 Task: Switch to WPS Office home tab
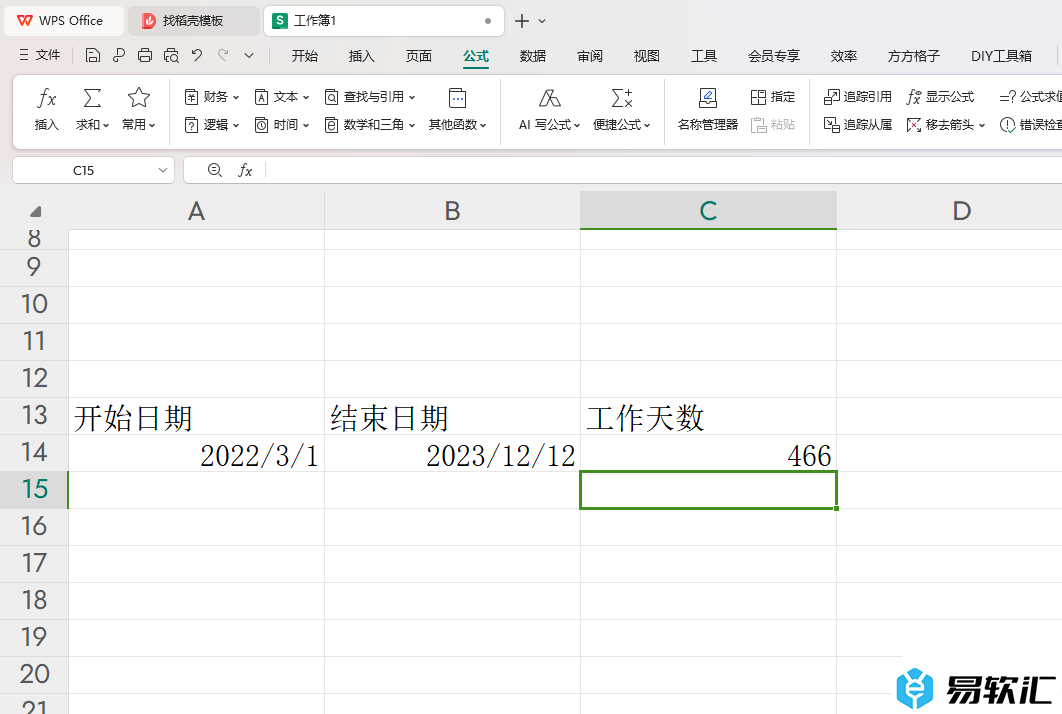point(64,21)
